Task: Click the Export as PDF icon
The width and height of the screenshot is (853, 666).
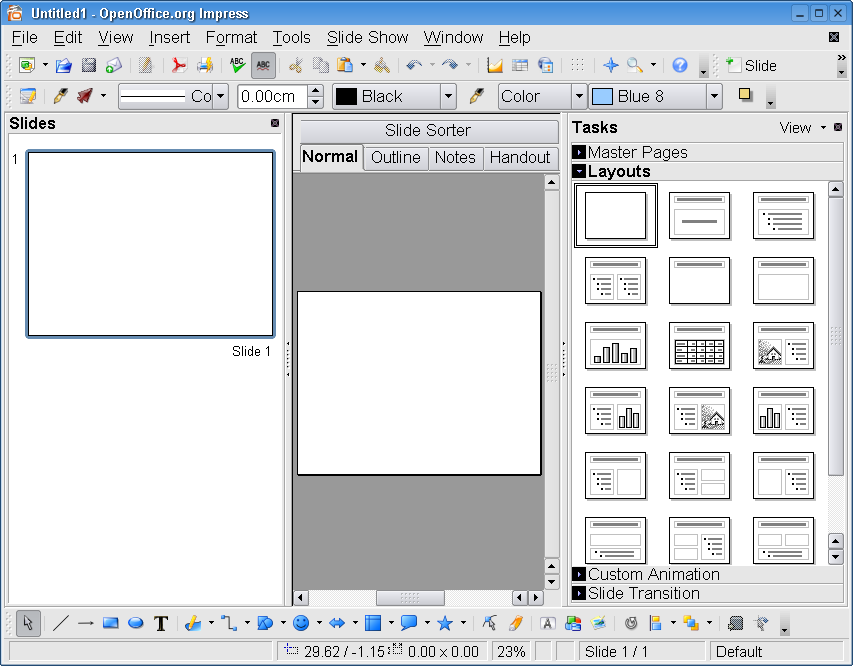Action: point(178,66)
